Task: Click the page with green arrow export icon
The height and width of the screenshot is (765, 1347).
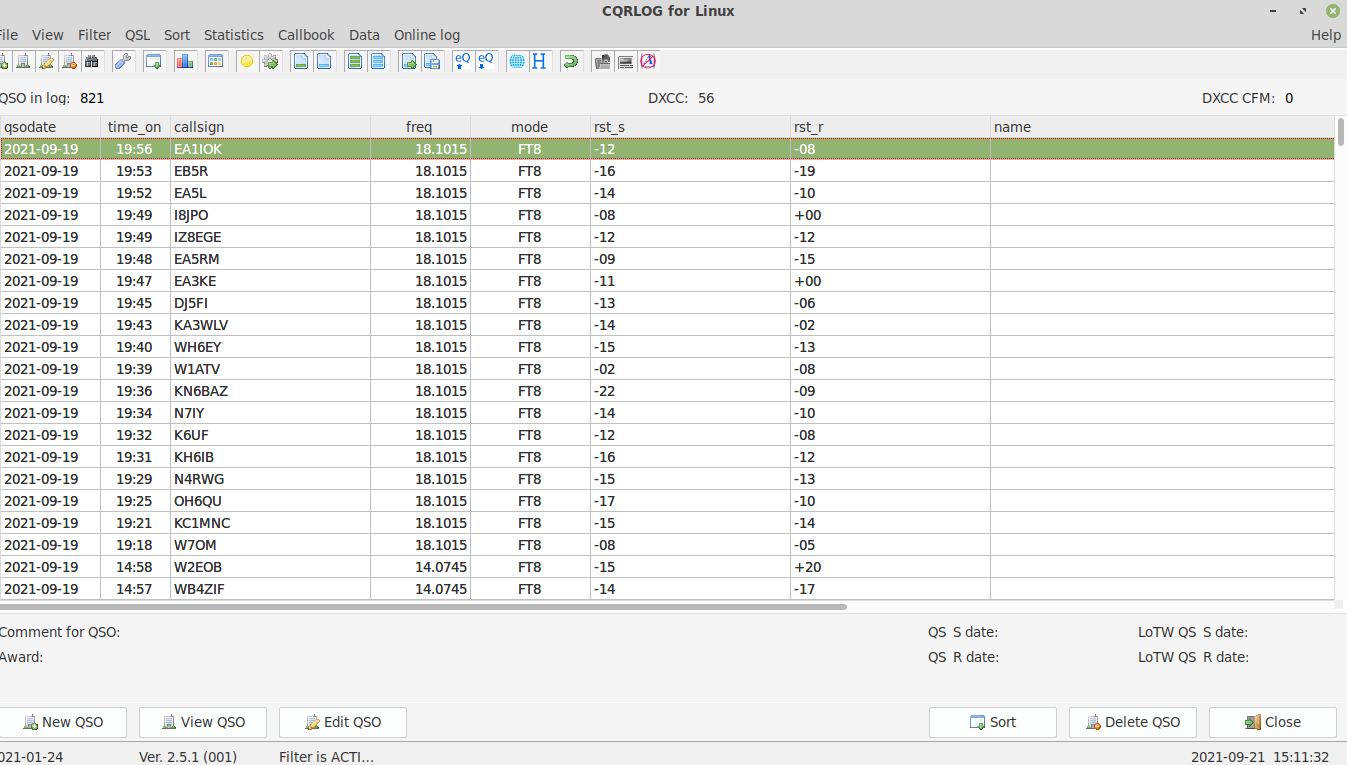Action: tap(409, 61)
